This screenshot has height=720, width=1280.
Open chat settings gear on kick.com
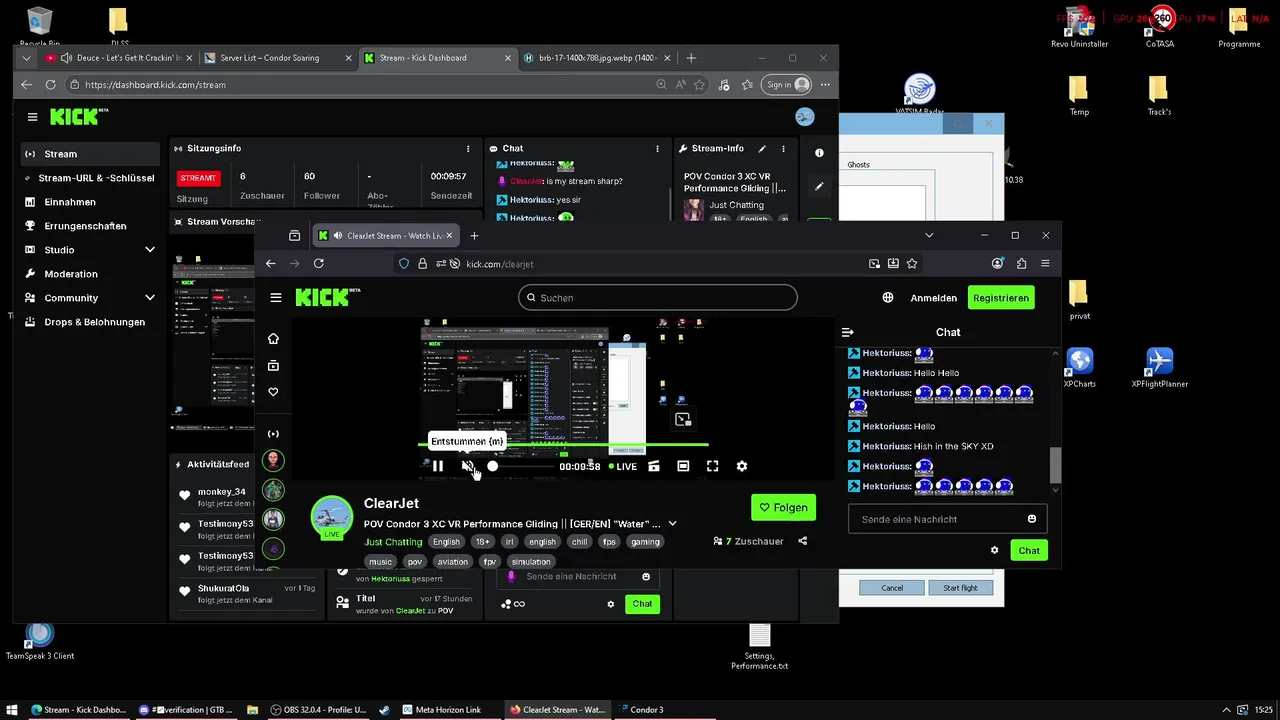994,550
